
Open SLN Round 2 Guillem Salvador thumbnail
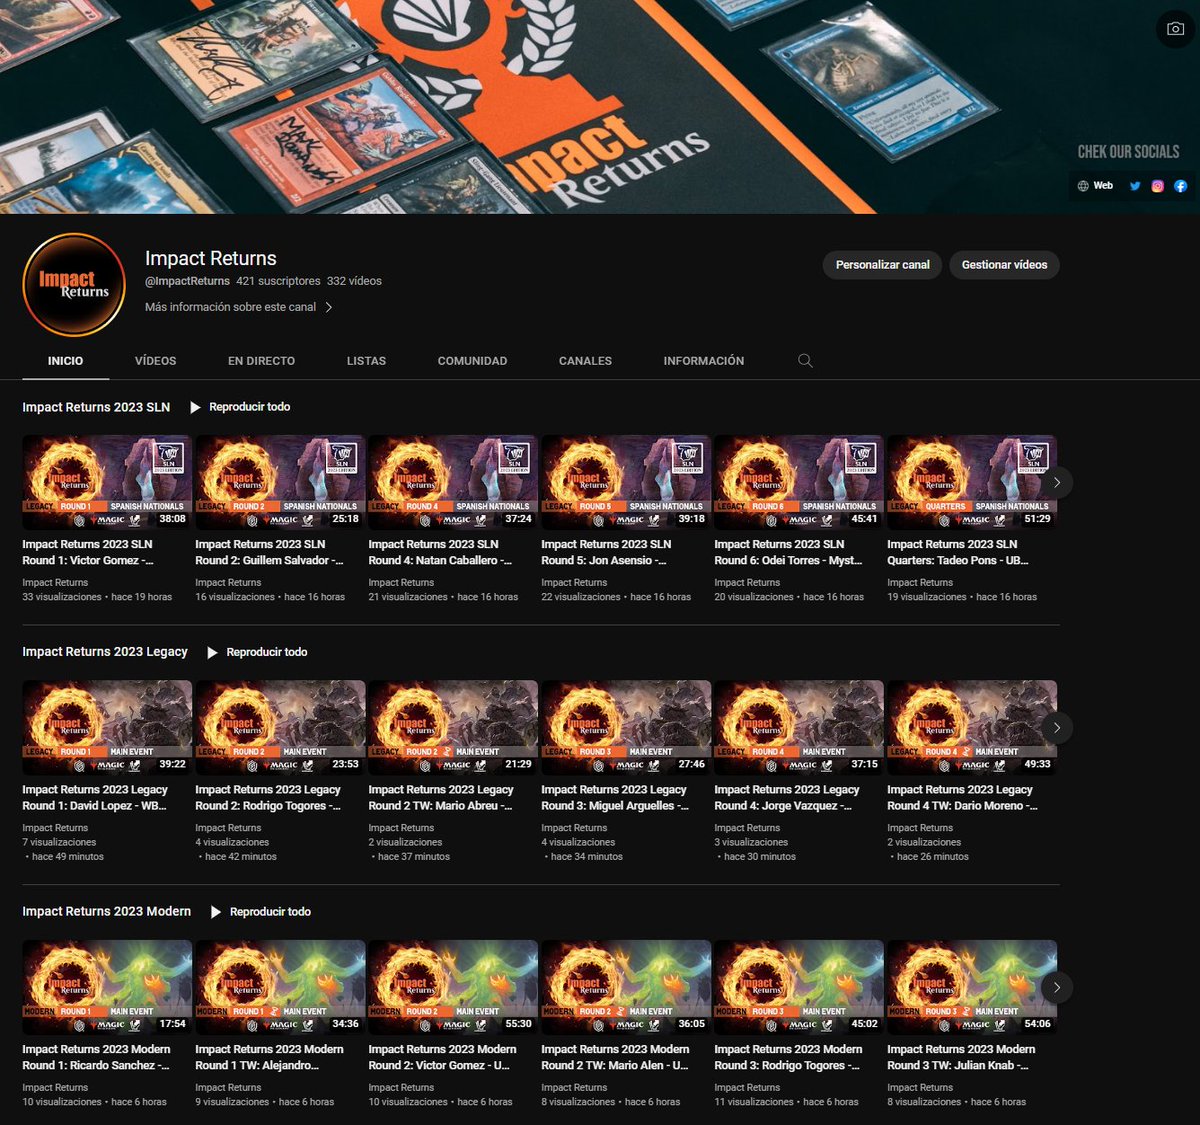[x=280, y=482]
